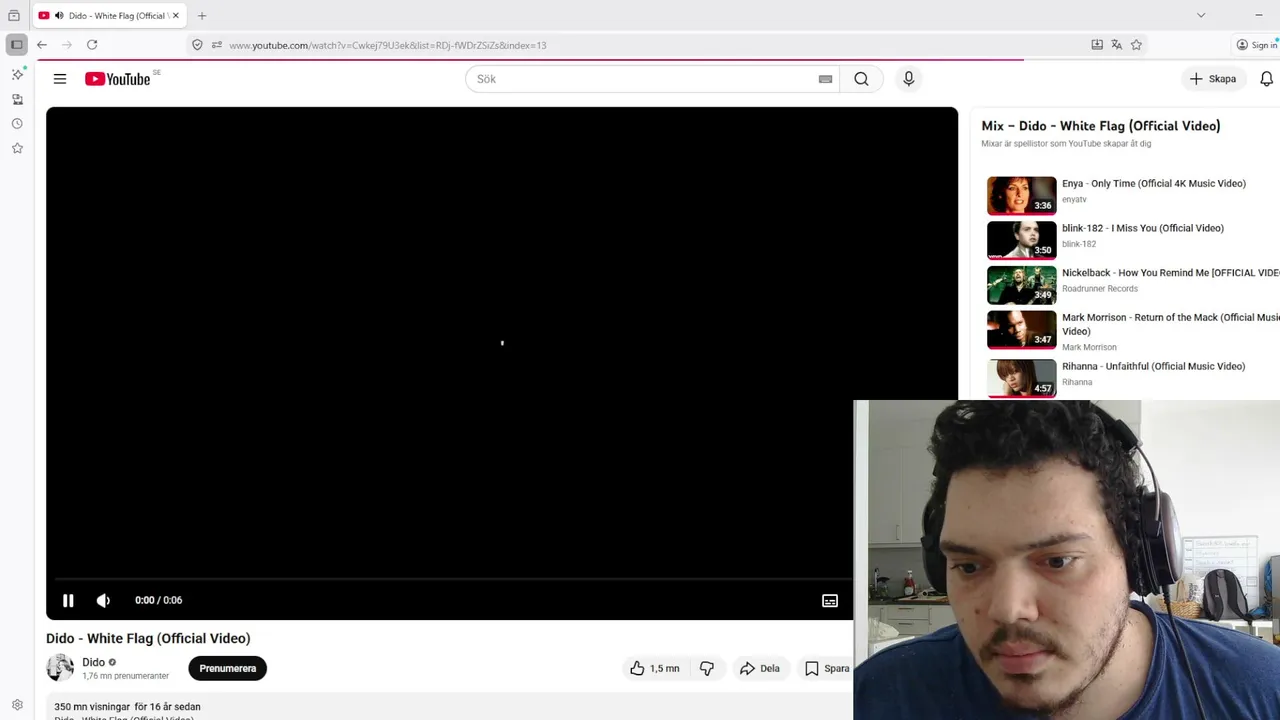Open history clock sidebar icon
This screenshot has height=720, width=1280.
point(17,124)
